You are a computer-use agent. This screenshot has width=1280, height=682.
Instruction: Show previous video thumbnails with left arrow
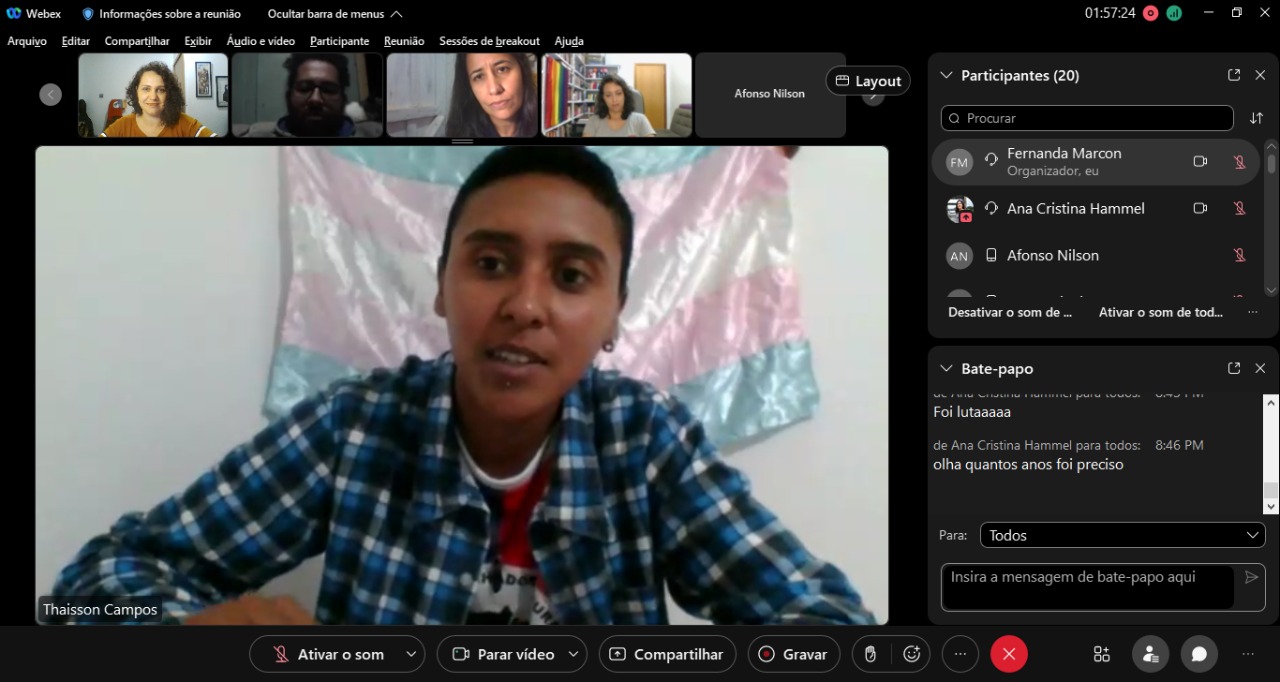tap(51, 94)
